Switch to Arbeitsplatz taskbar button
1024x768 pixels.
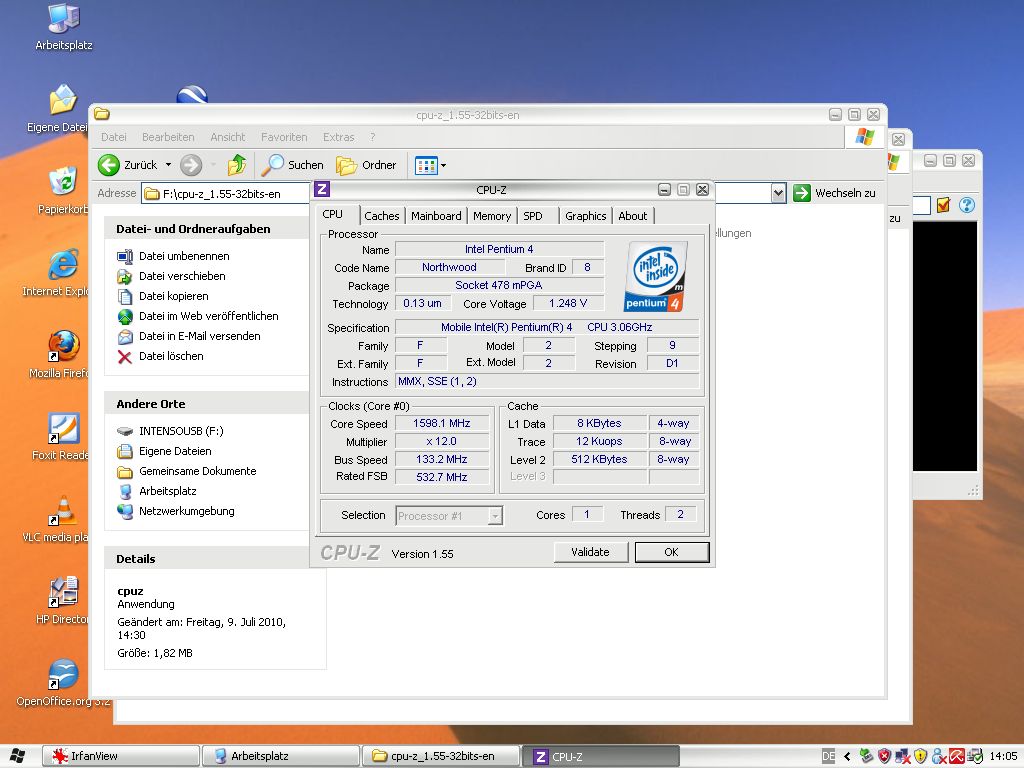[281, 756]
